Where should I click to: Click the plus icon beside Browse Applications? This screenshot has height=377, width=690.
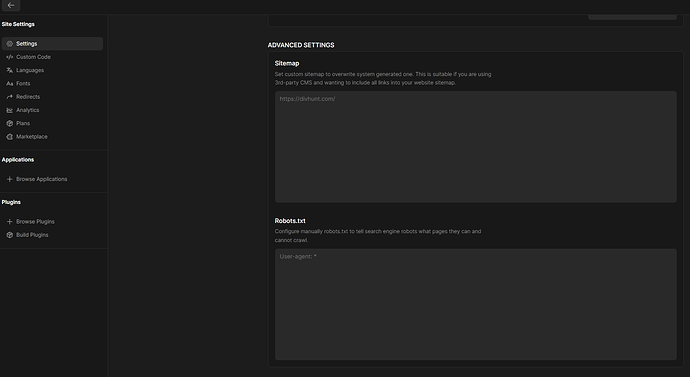[x=10, y=179]
